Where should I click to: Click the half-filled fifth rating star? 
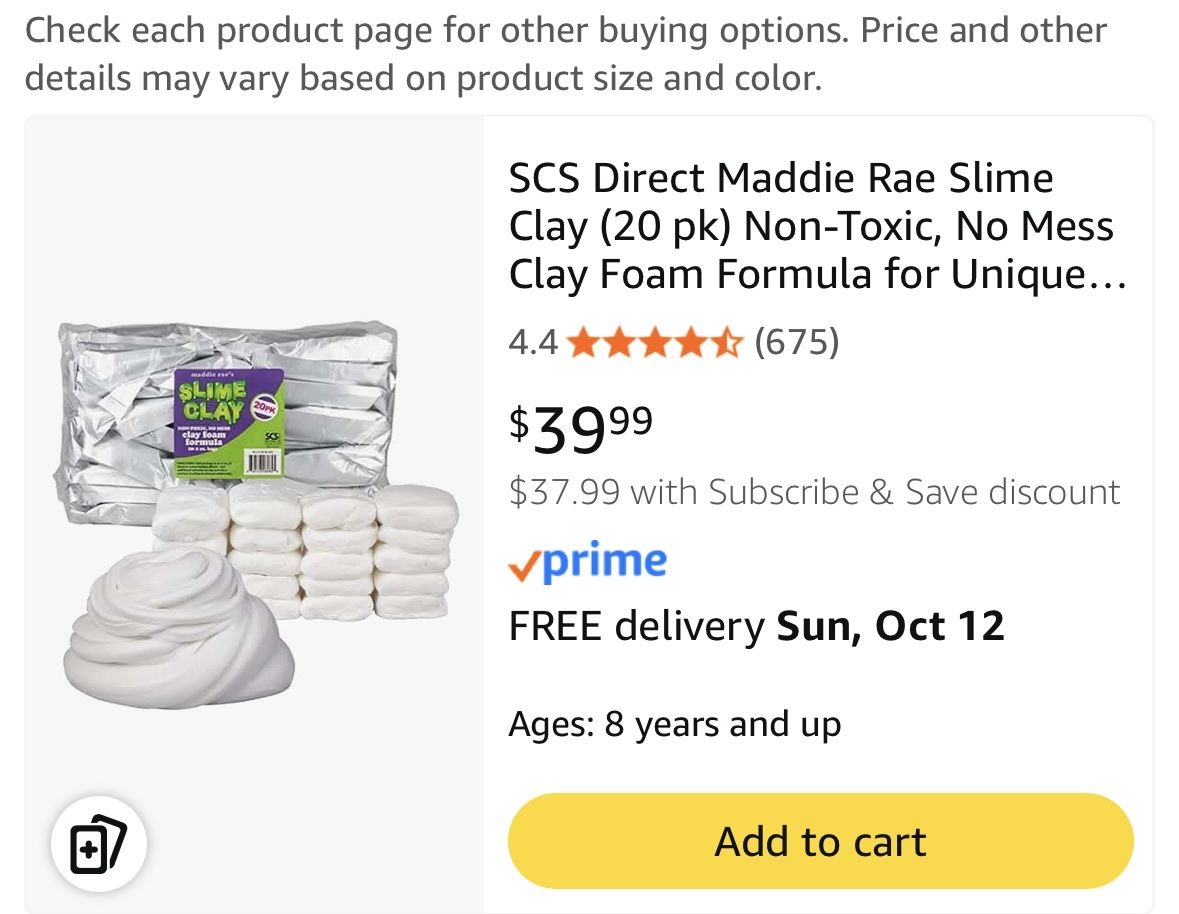click(x=726, y=343)
